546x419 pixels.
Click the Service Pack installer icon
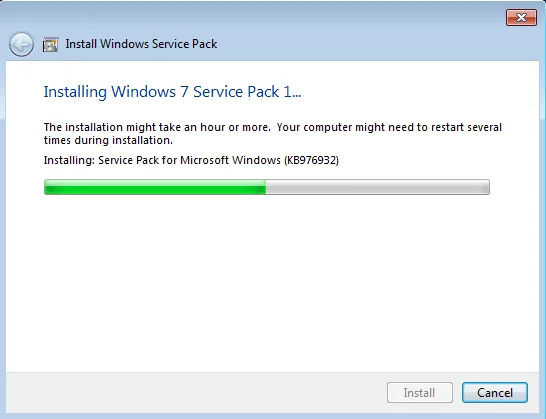tap(50, 45)
